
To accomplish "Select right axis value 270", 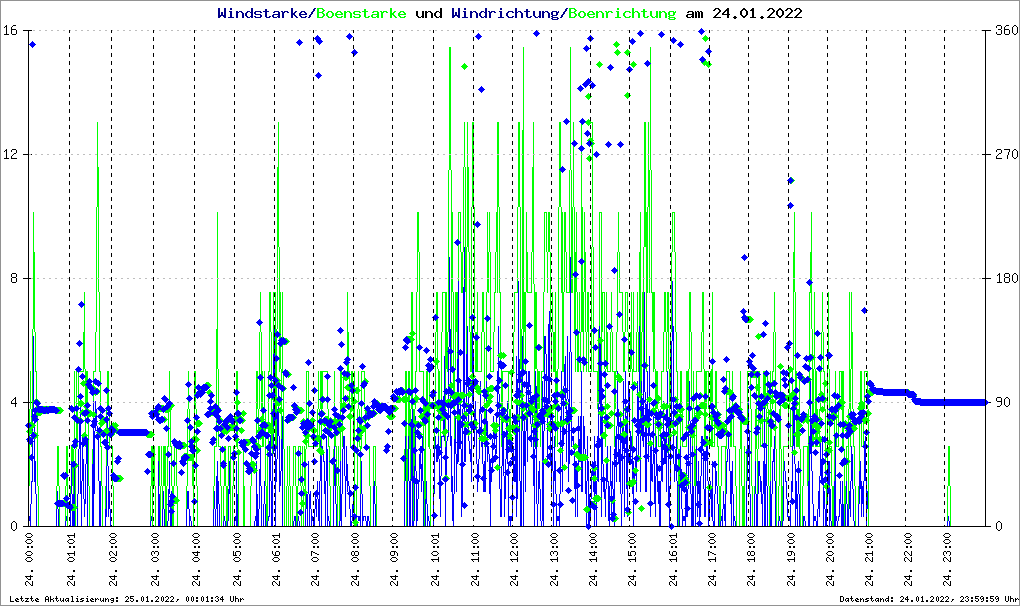I will 1007,155.
